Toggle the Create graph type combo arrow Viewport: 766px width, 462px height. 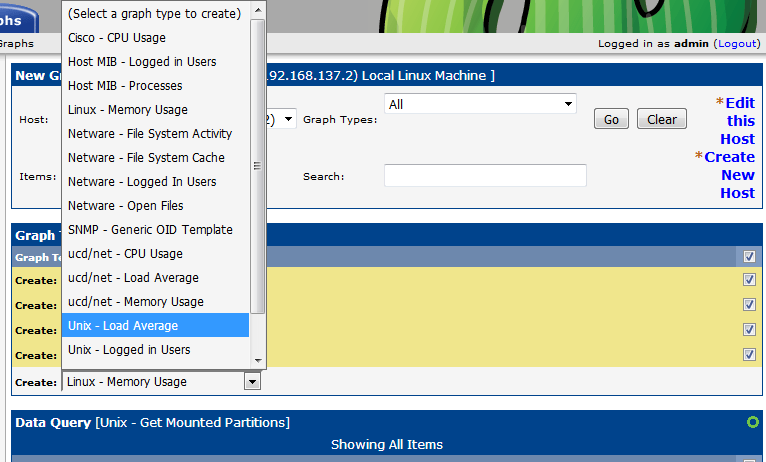click(252, 381)
